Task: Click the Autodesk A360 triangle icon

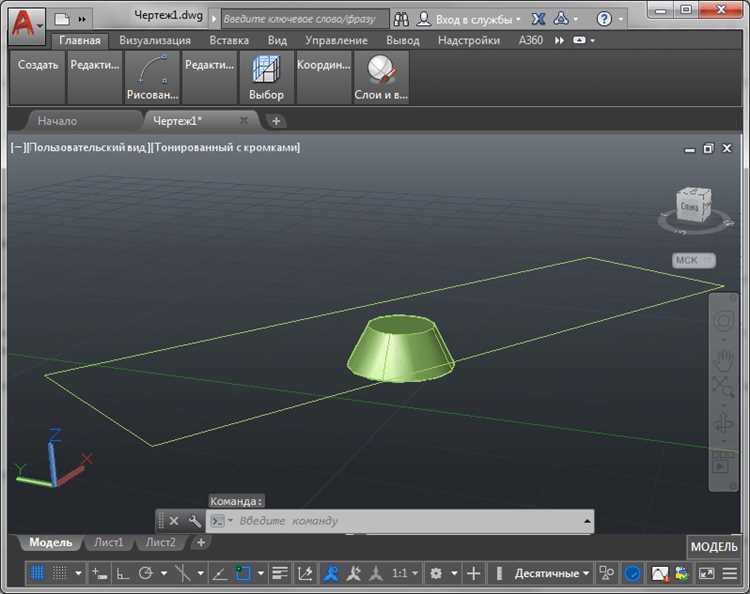Action: point(561,19)
